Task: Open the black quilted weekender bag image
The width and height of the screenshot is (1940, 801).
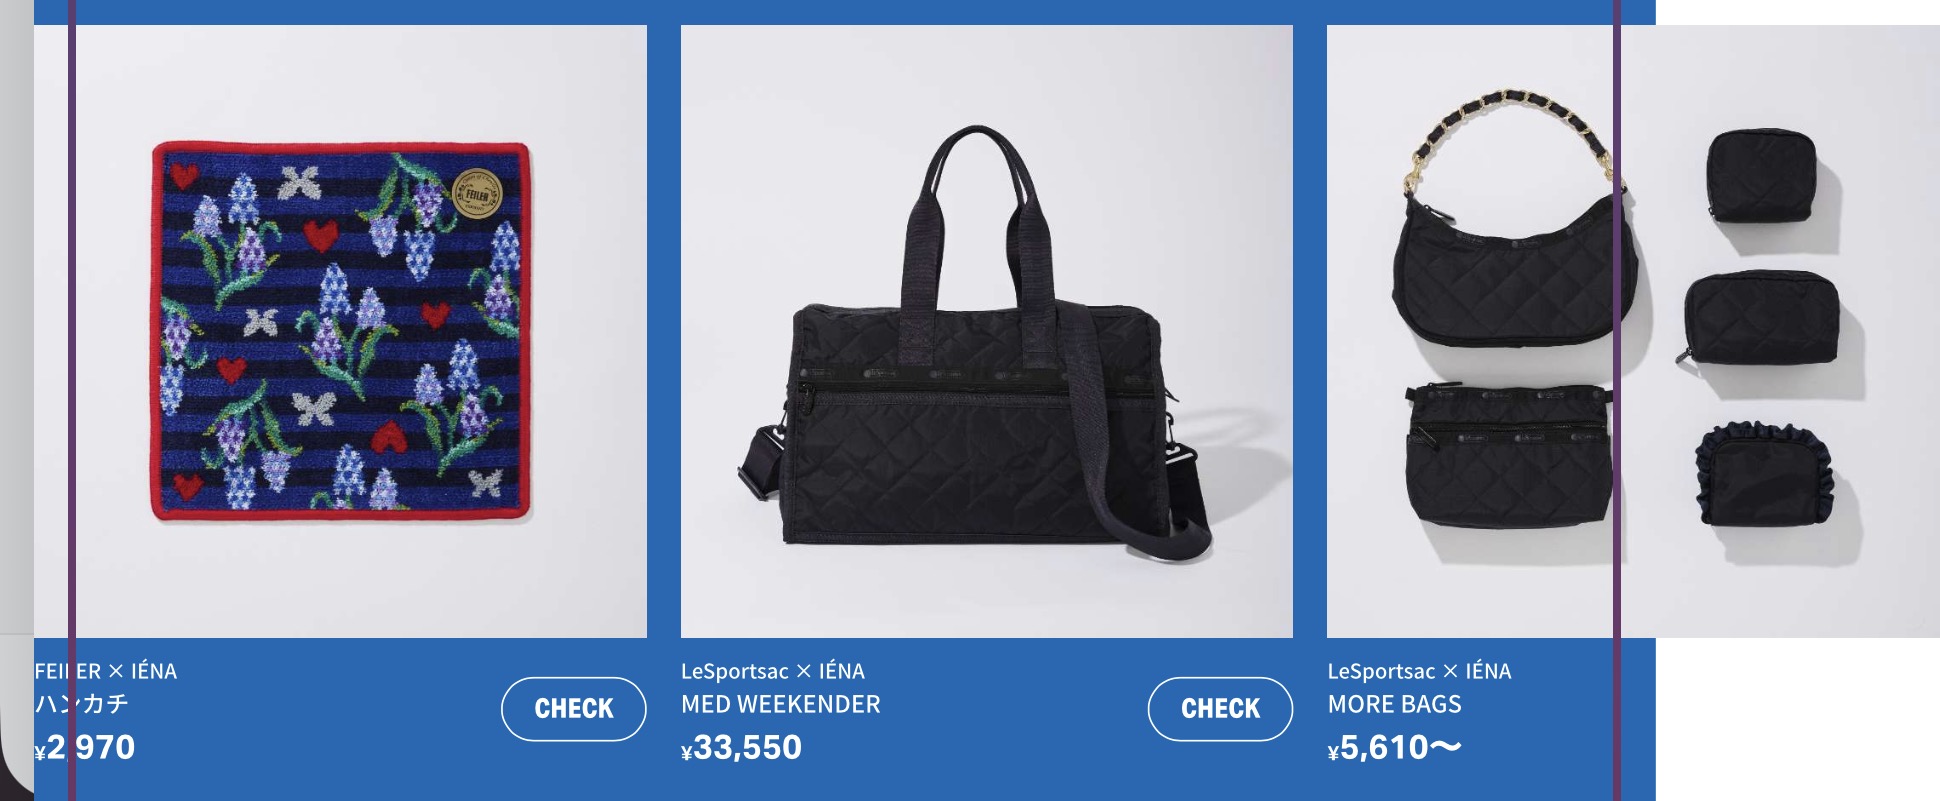Action: (x=987, y=331)
